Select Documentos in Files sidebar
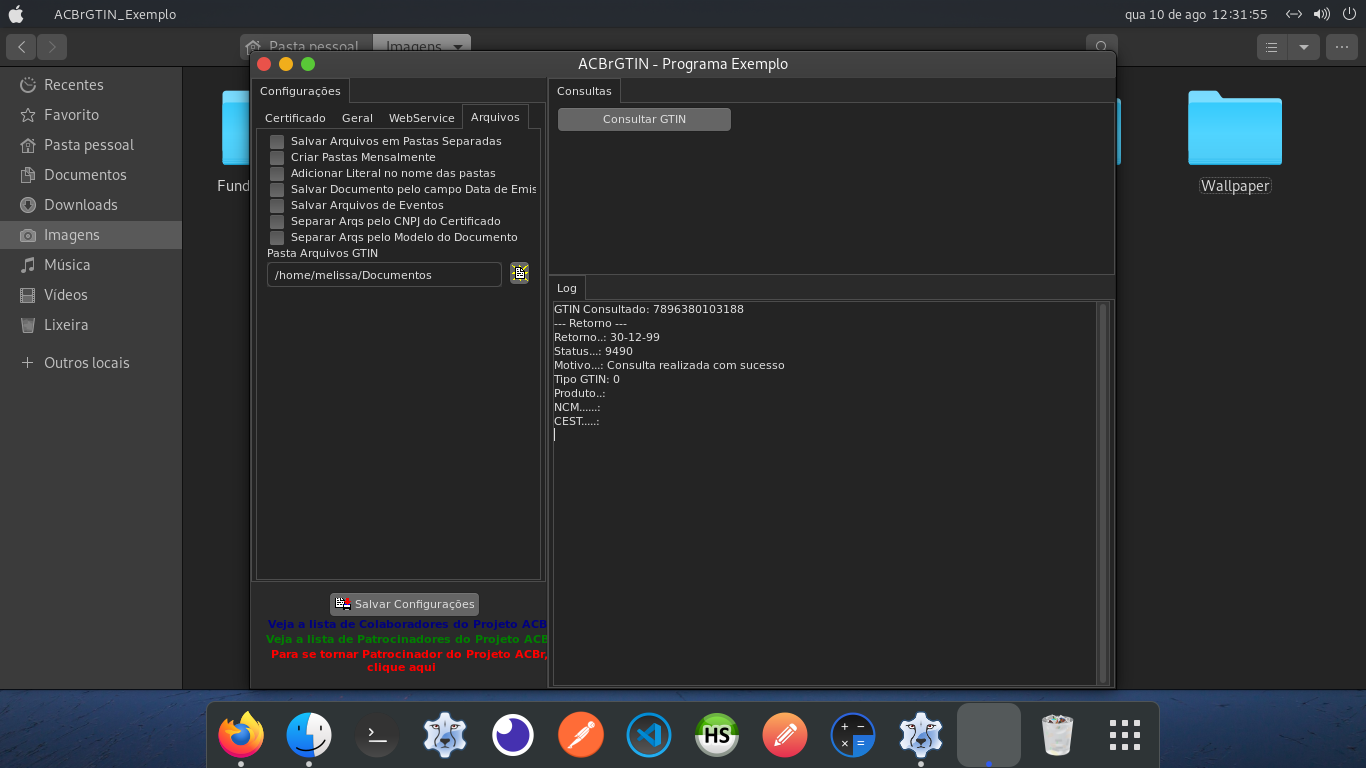This screenshot has width=1366, height=768. point(90,175)
